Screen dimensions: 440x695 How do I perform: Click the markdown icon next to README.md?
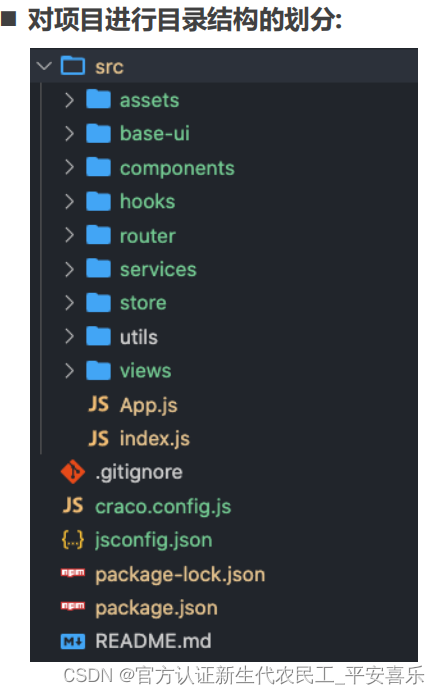[x=73, y=641]
